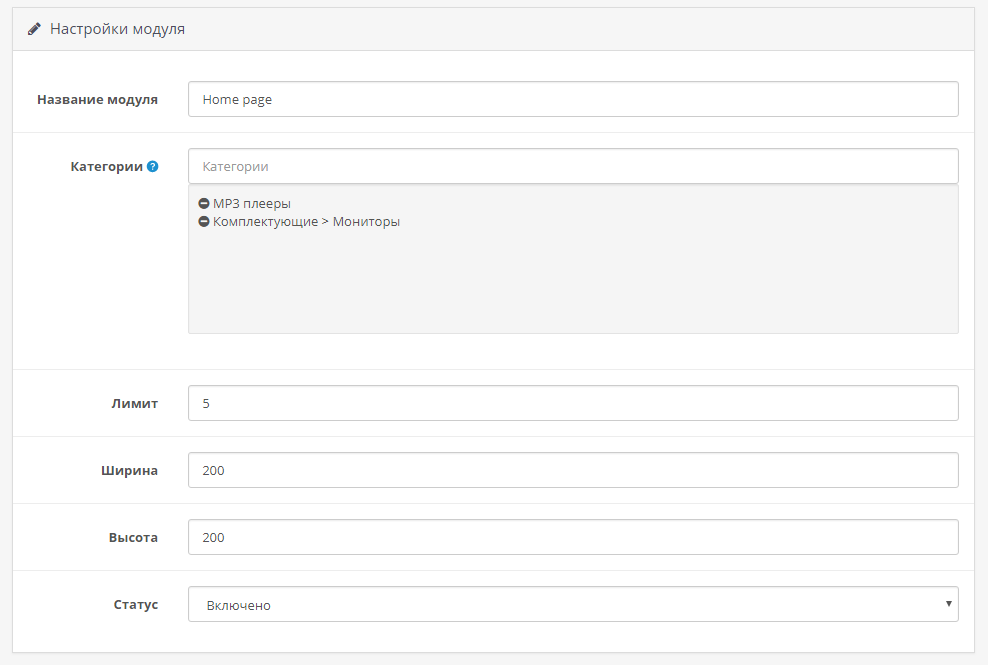Click the Категории label text
The height and width of the screenshot is (665, 988).
(x=106, y=167)
